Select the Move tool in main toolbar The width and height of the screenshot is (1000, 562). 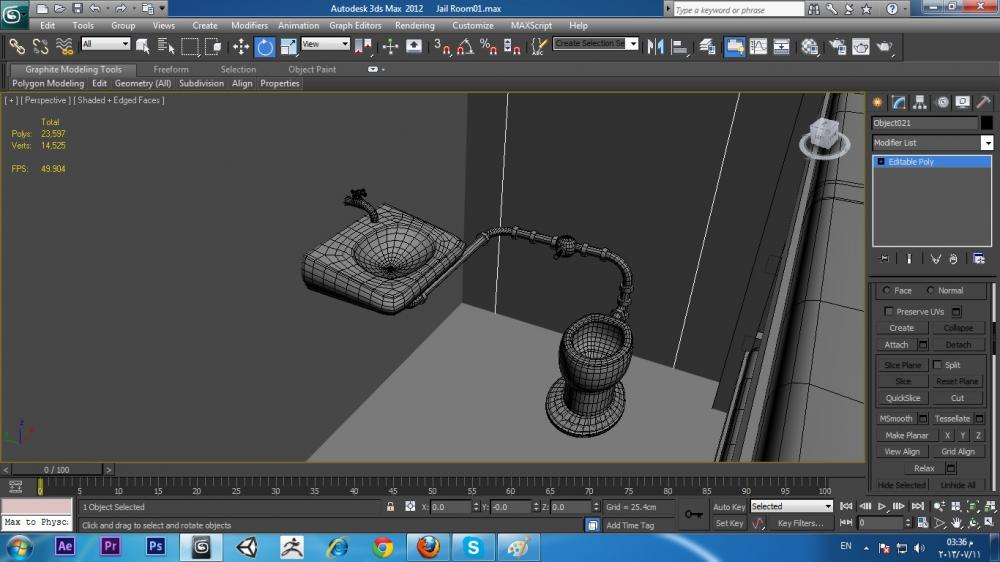[241, 46]
